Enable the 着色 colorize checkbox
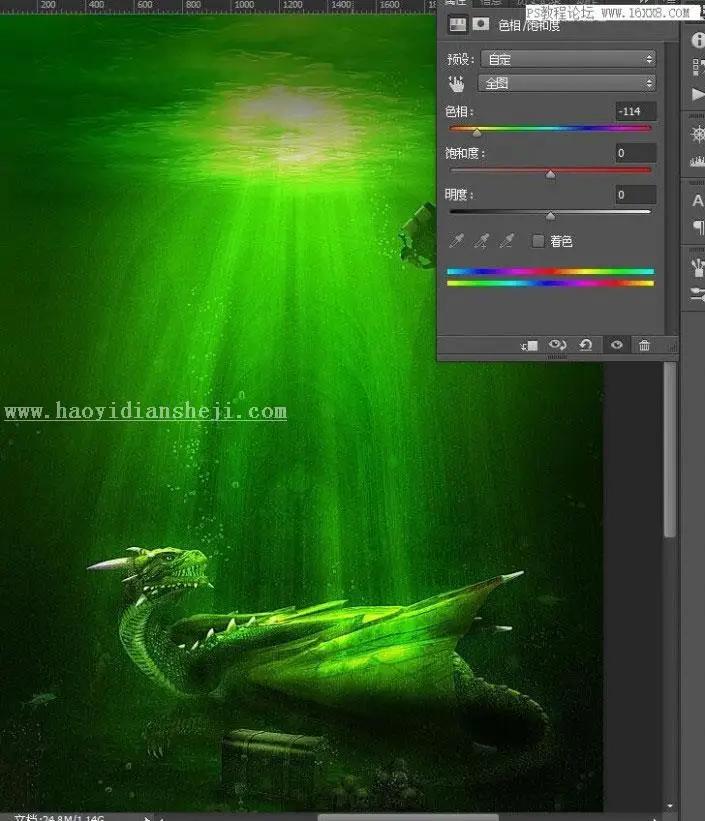The image size is (705, 821). [x=538, y=241]
